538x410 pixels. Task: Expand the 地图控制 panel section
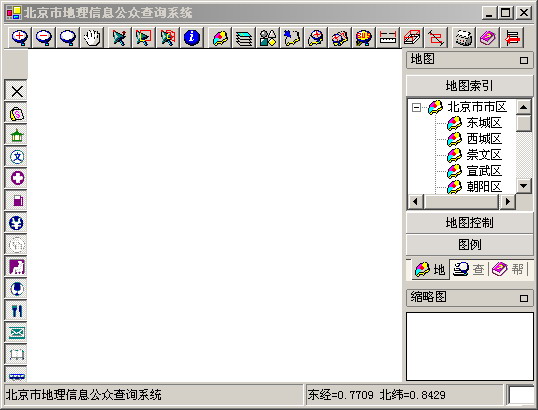click(x=469, y=223)
